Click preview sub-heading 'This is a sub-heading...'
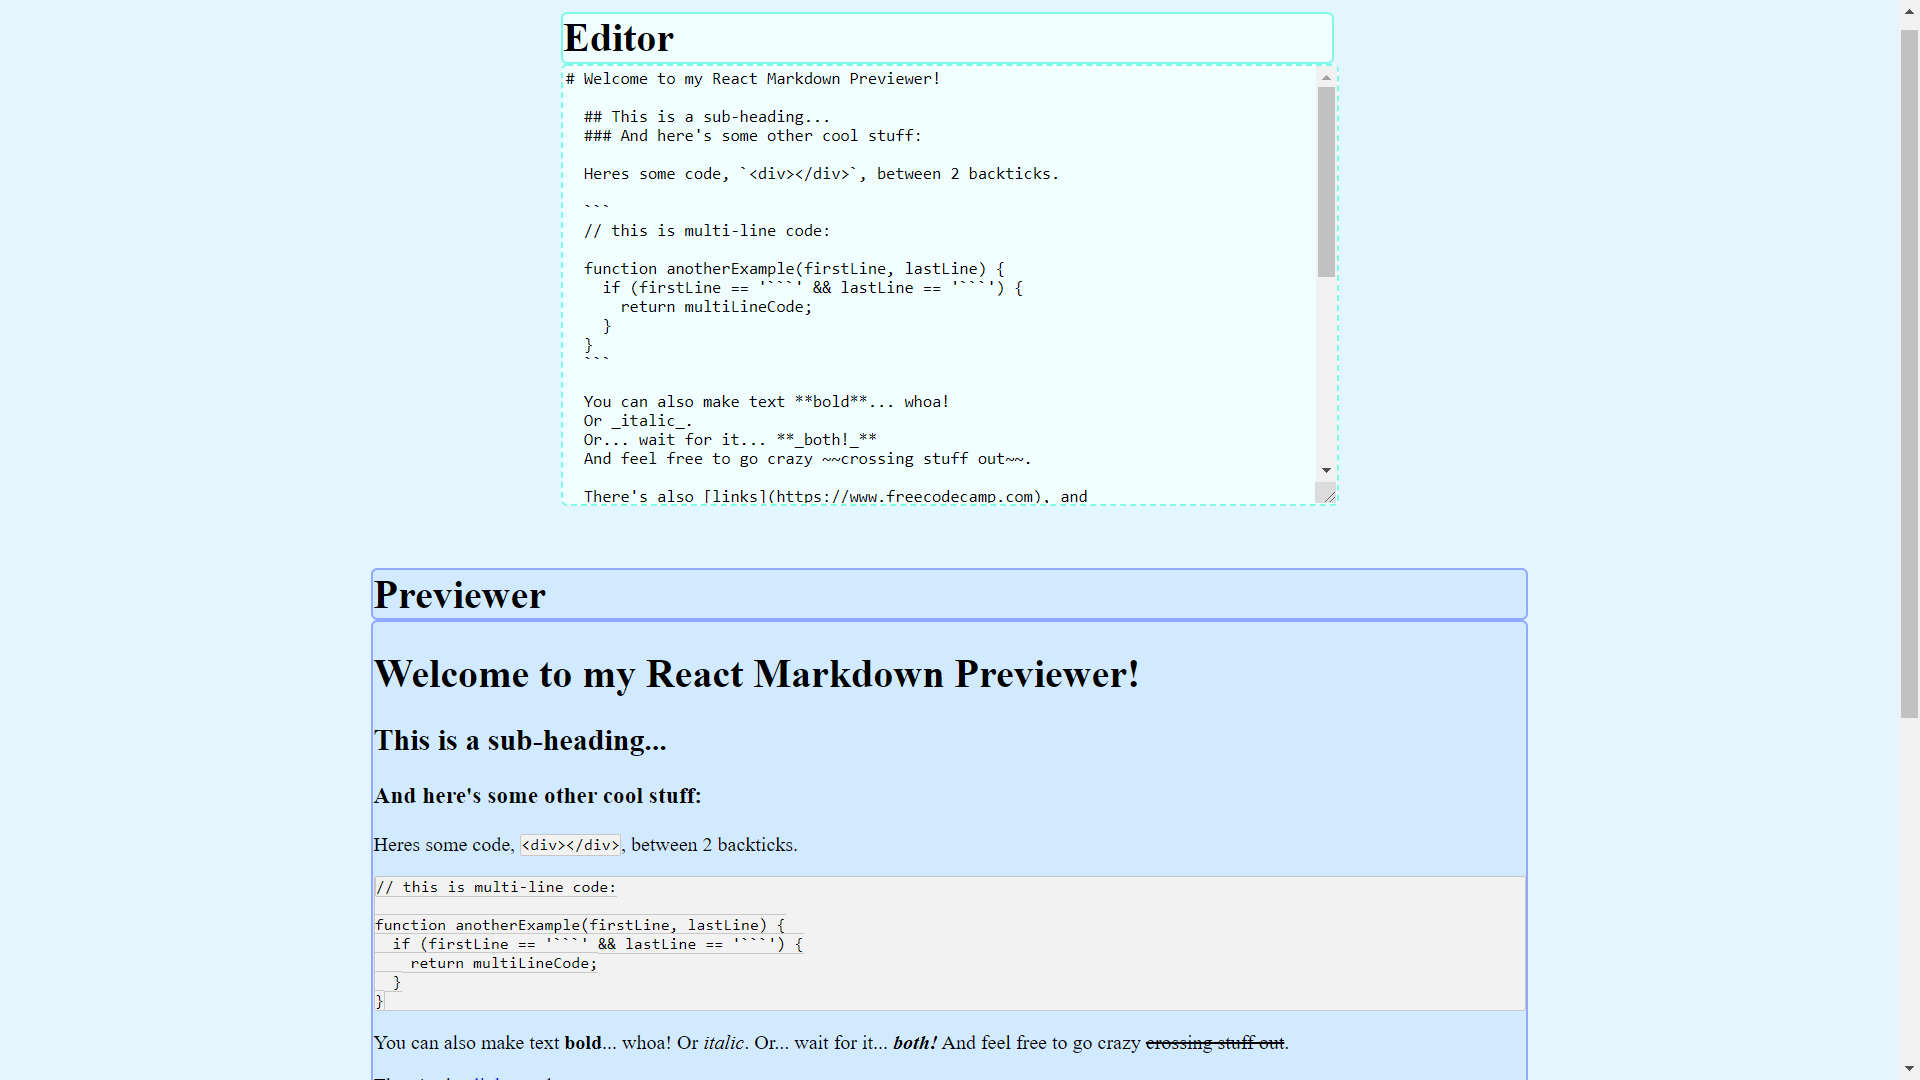 520,741
